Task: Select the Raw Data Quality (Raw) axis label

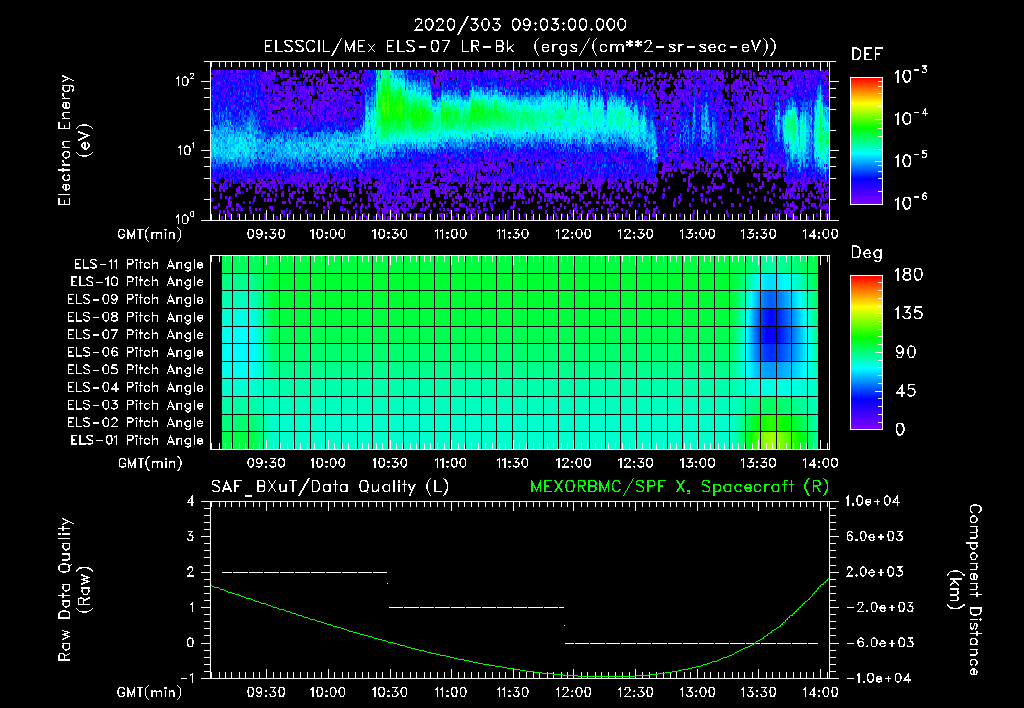Action: (74, 590)
